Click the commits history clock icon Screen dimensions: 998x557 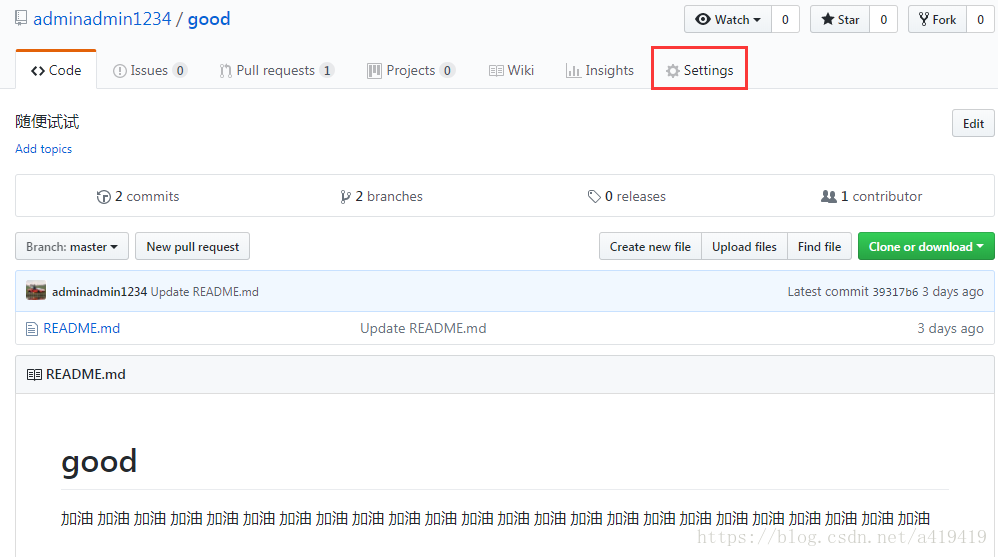coord(103,197)
